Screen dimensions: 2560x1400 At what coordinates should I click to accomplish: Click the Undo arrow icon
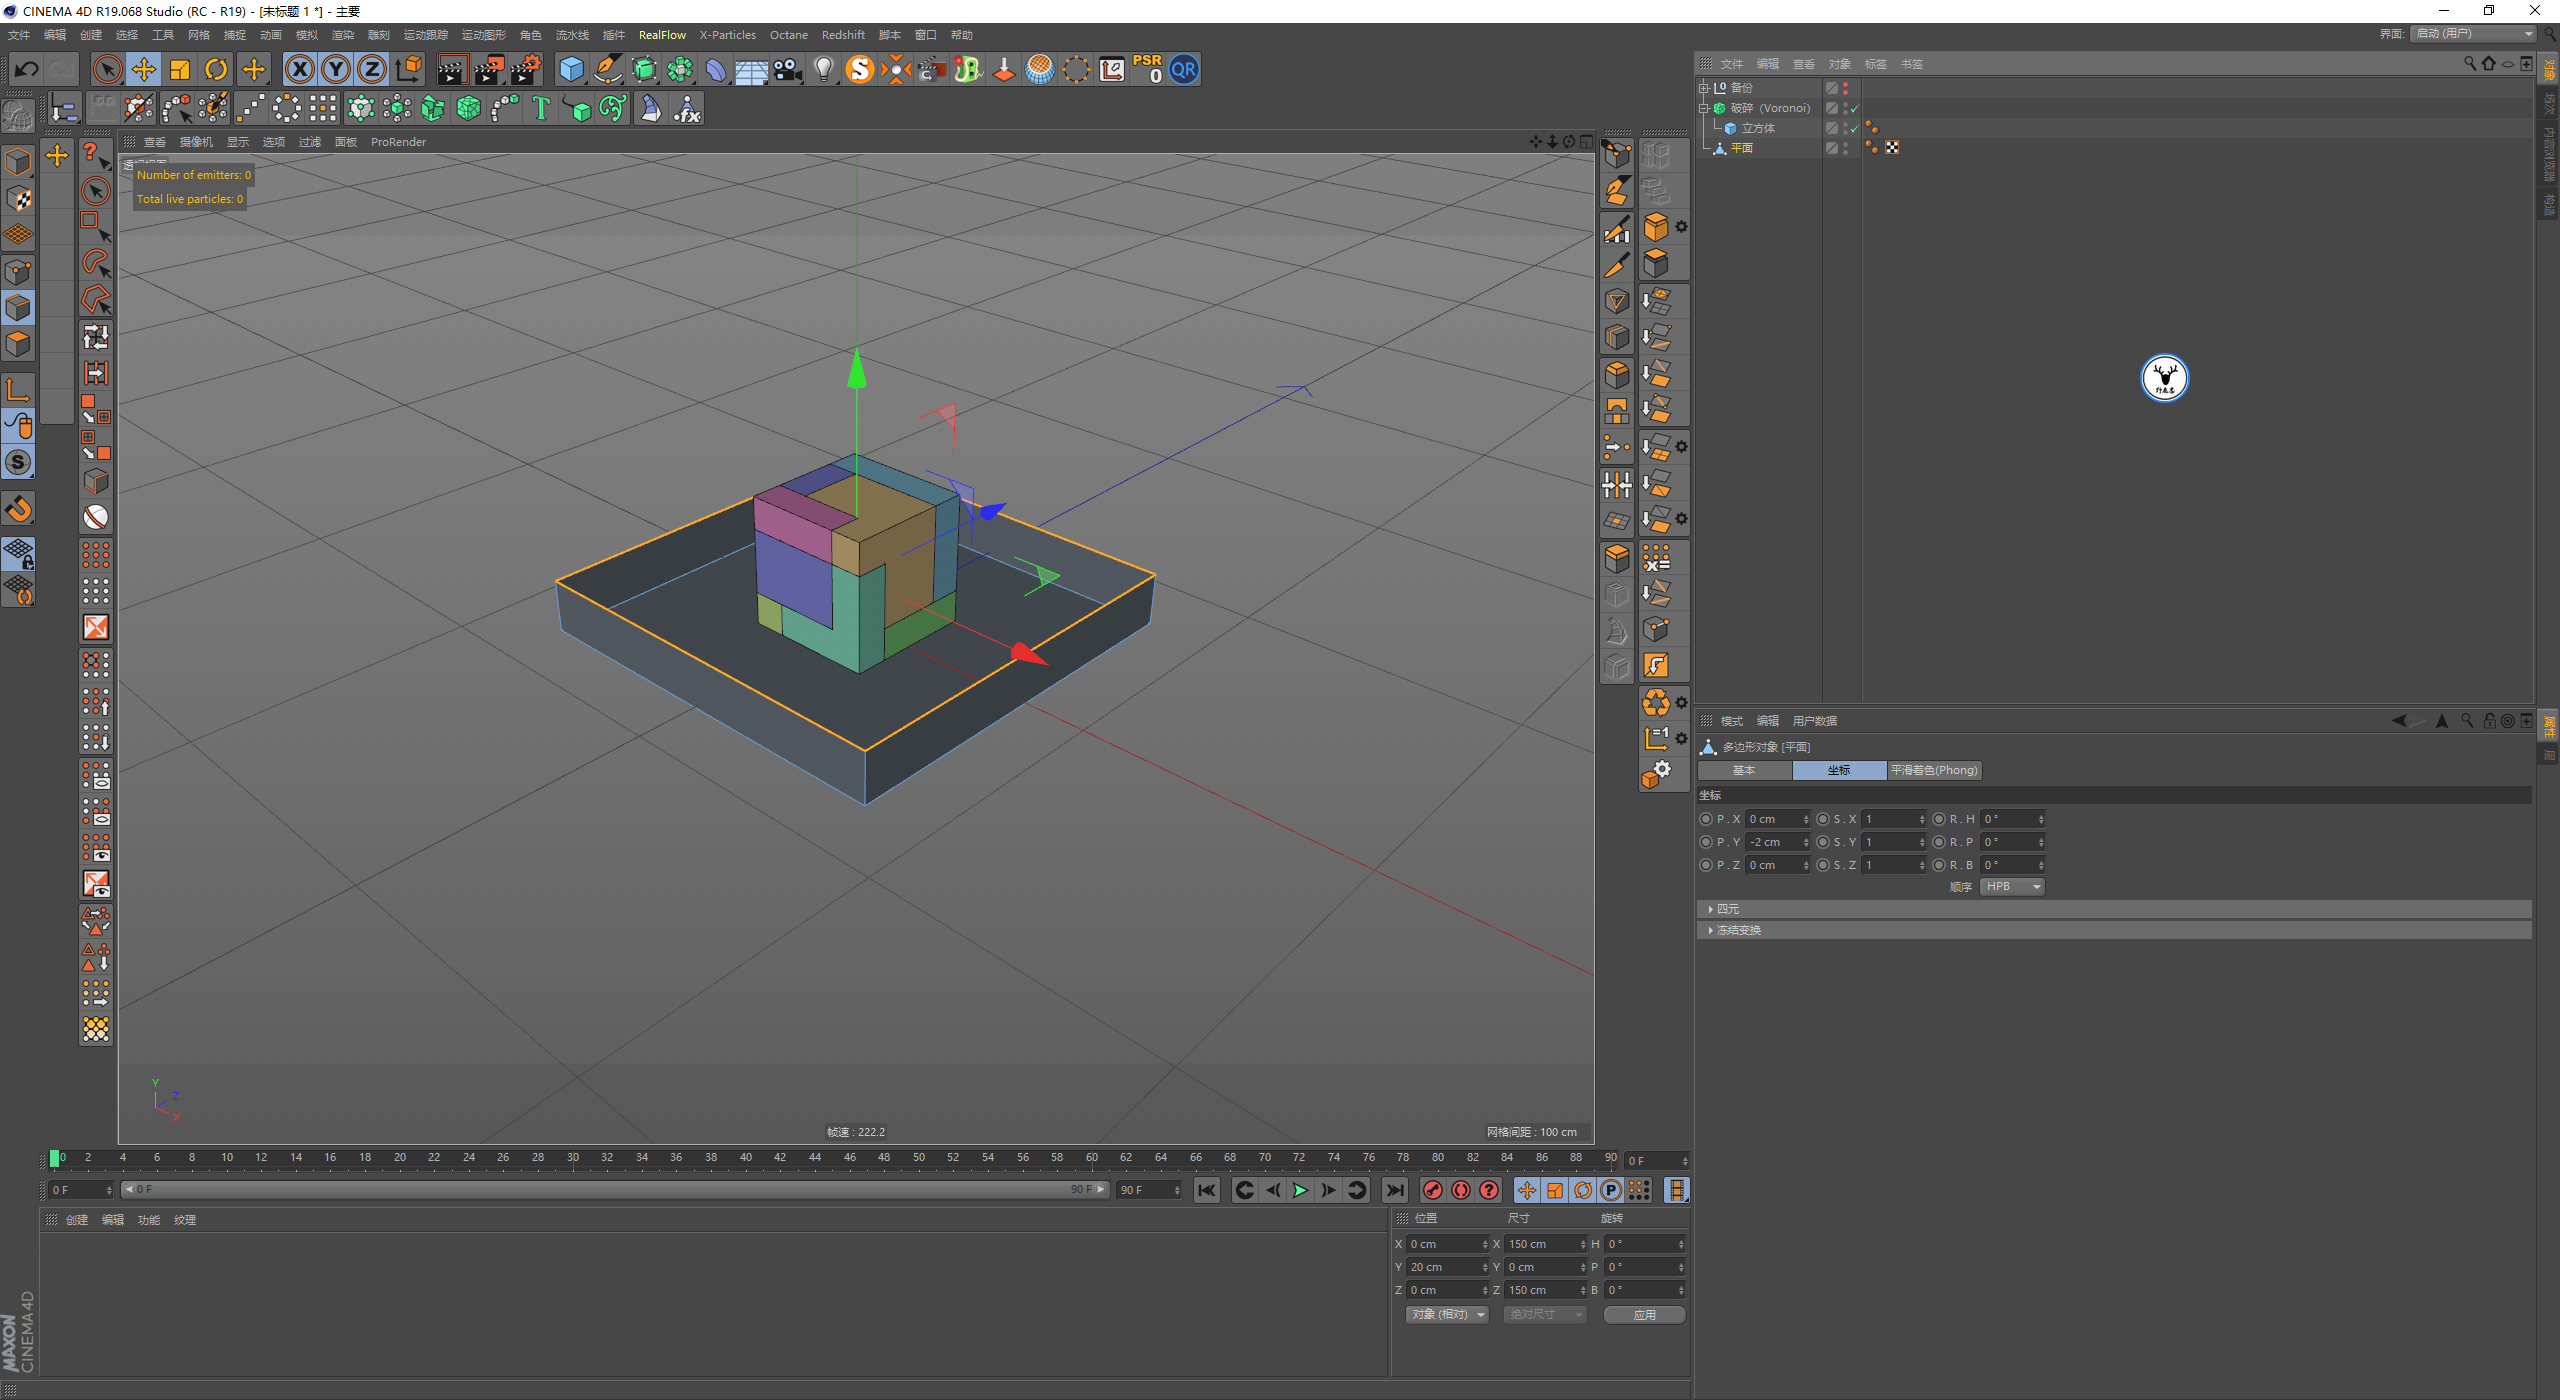27,69
